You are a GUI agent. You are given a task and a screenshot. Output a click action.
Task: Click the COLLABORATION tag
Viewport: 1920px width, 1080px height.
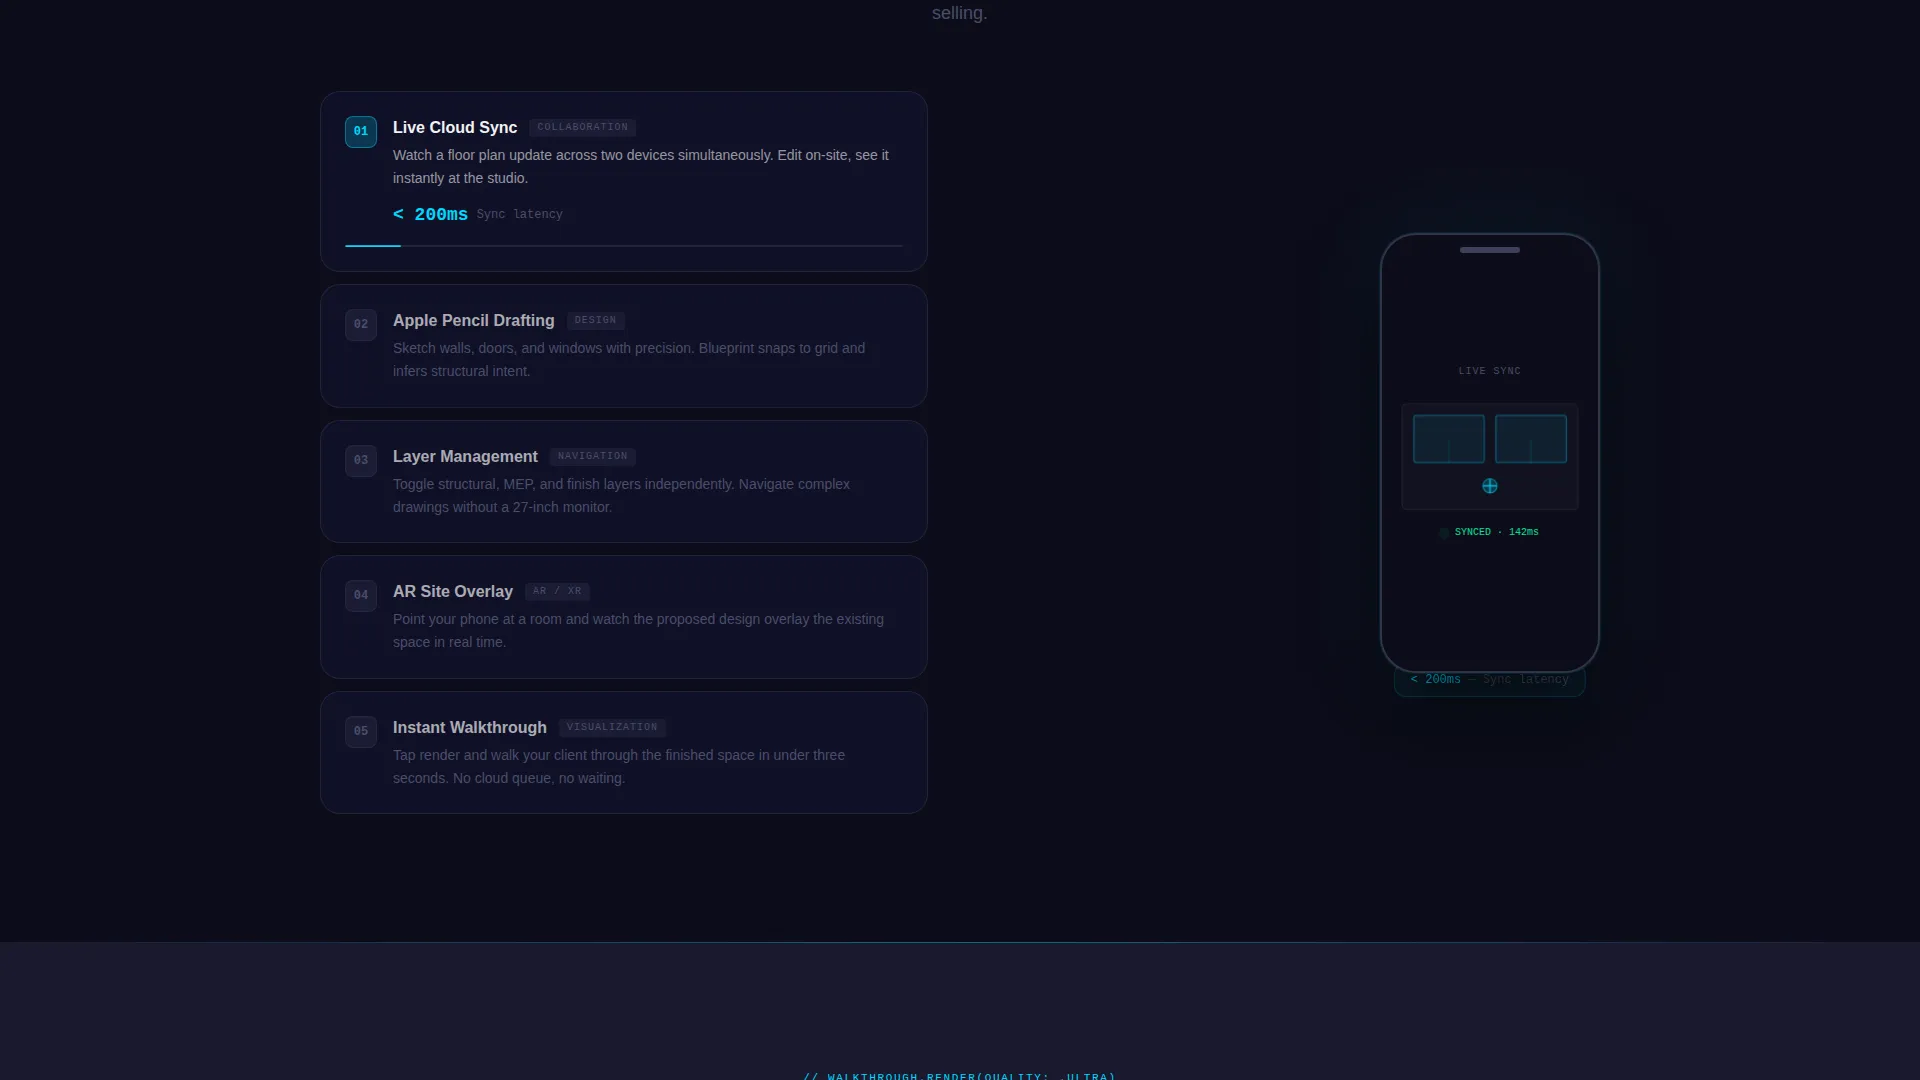[583, 128]
